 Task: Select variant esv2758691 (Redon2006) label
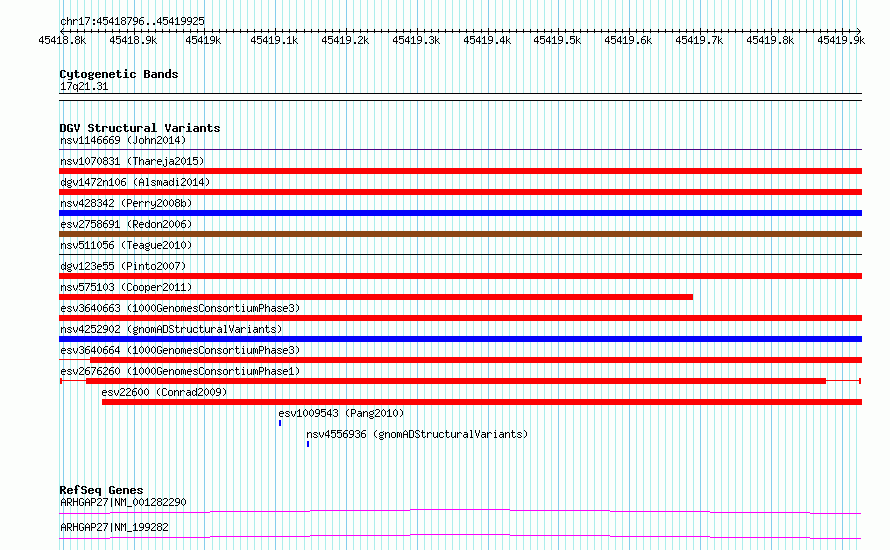(x=126, y=224)
